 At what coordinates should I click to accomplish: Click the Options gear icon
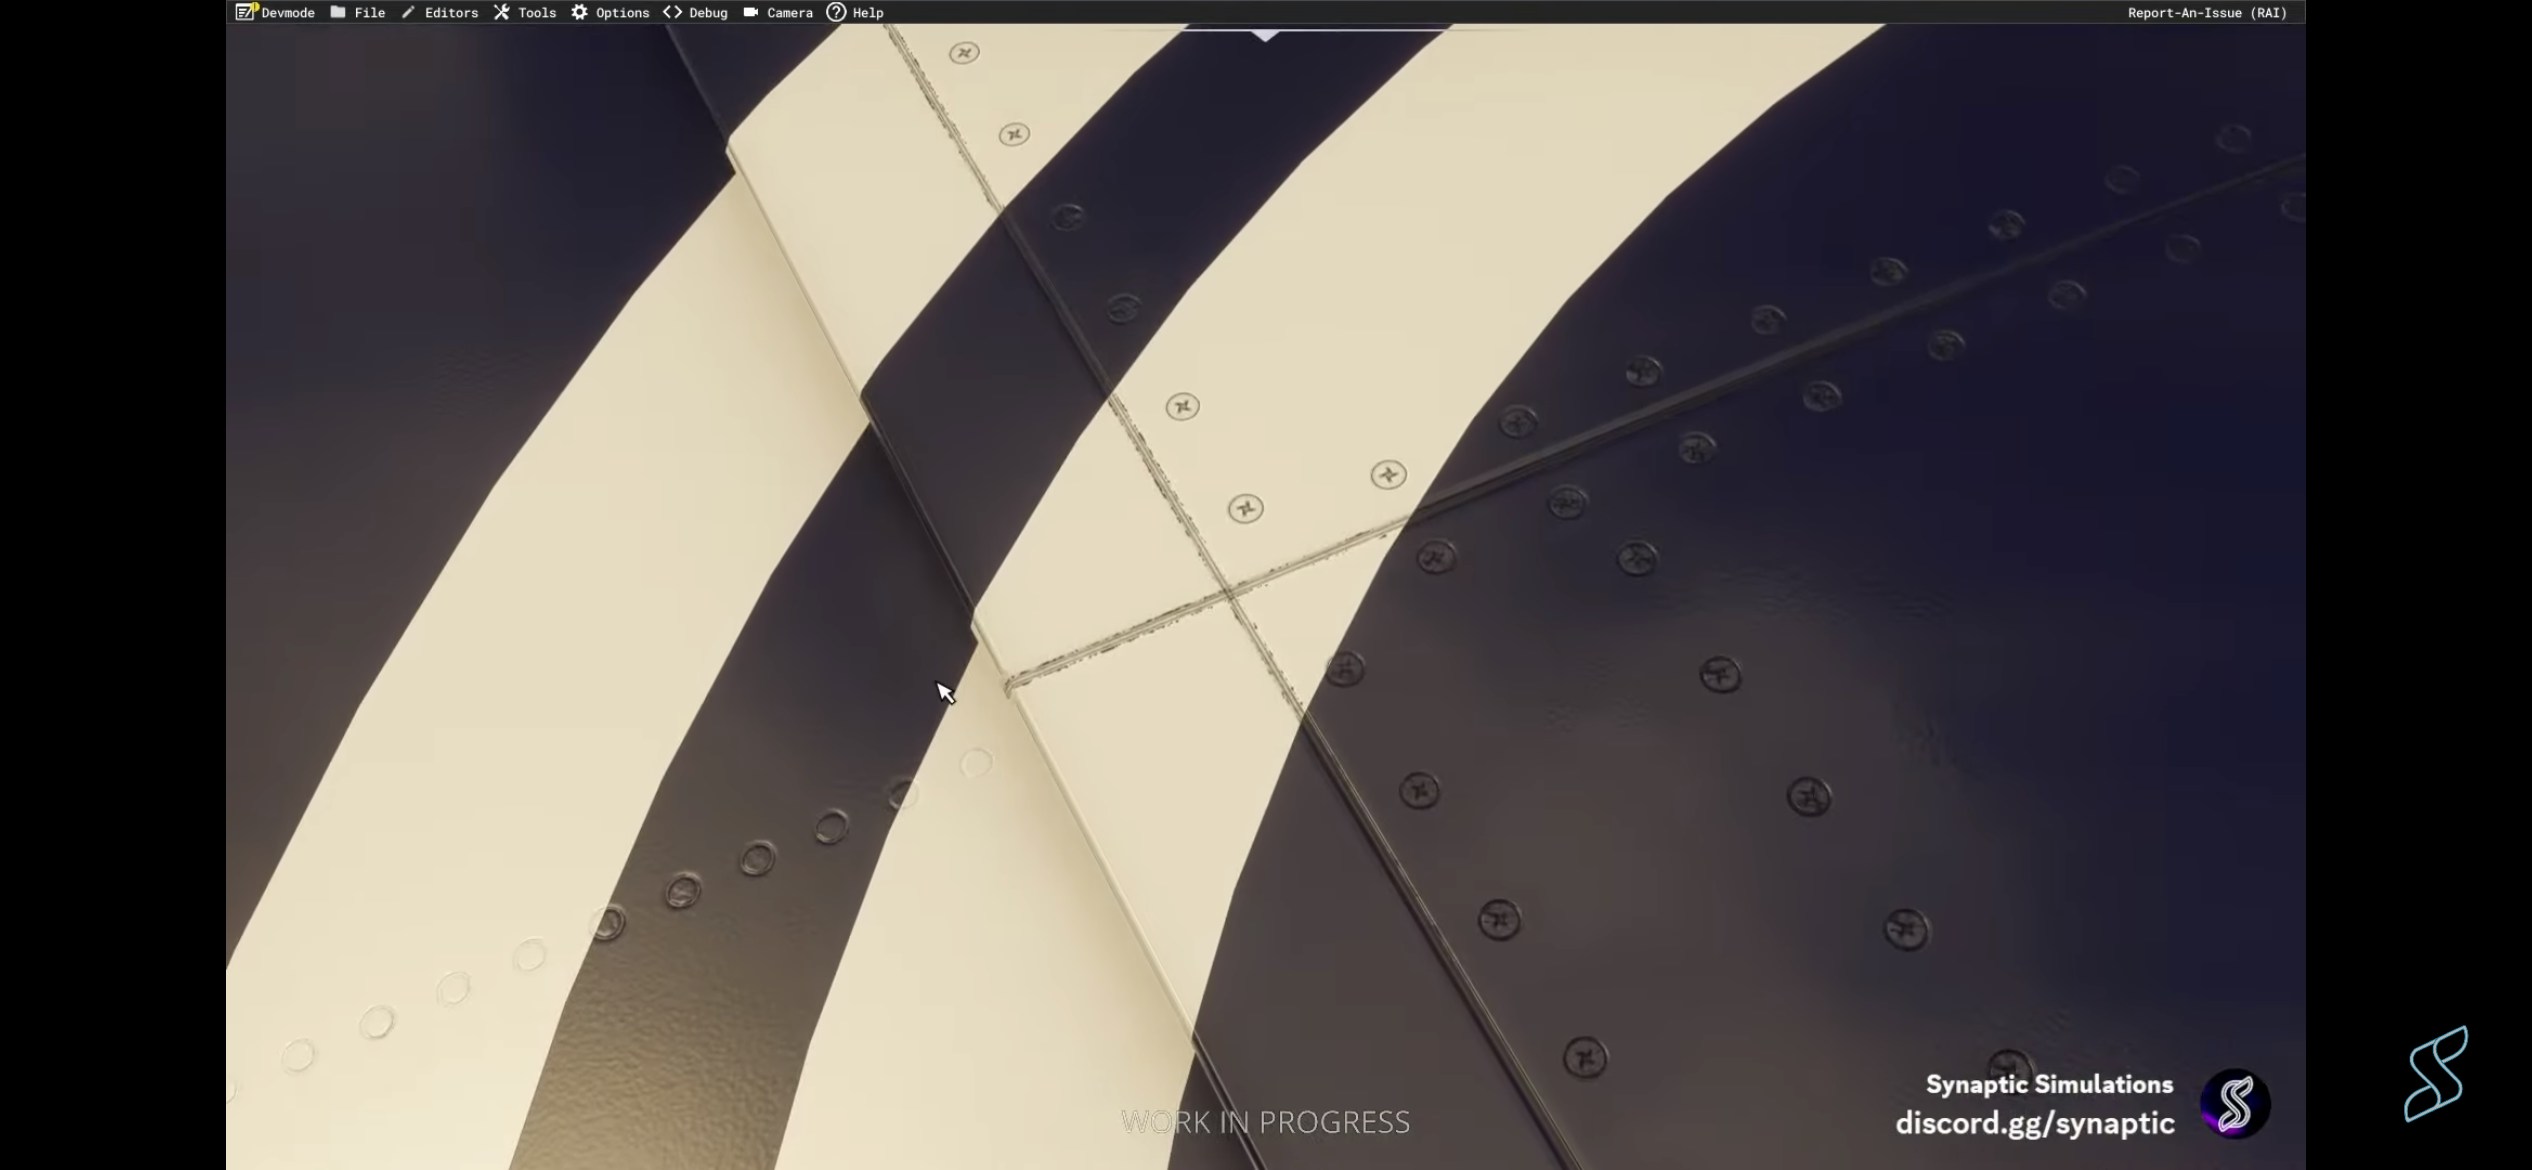tap(579, 12)
